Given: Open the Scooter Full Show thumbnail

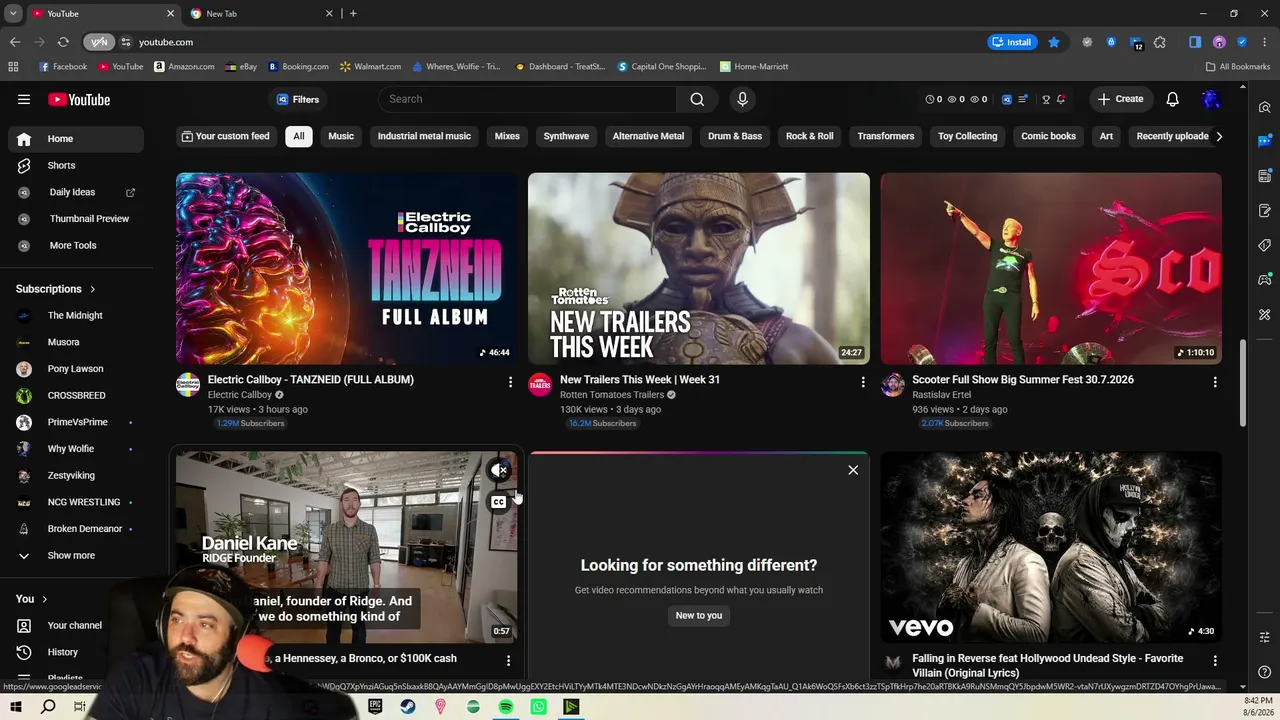Looking at the screenshot, I should click(1051, 269).
